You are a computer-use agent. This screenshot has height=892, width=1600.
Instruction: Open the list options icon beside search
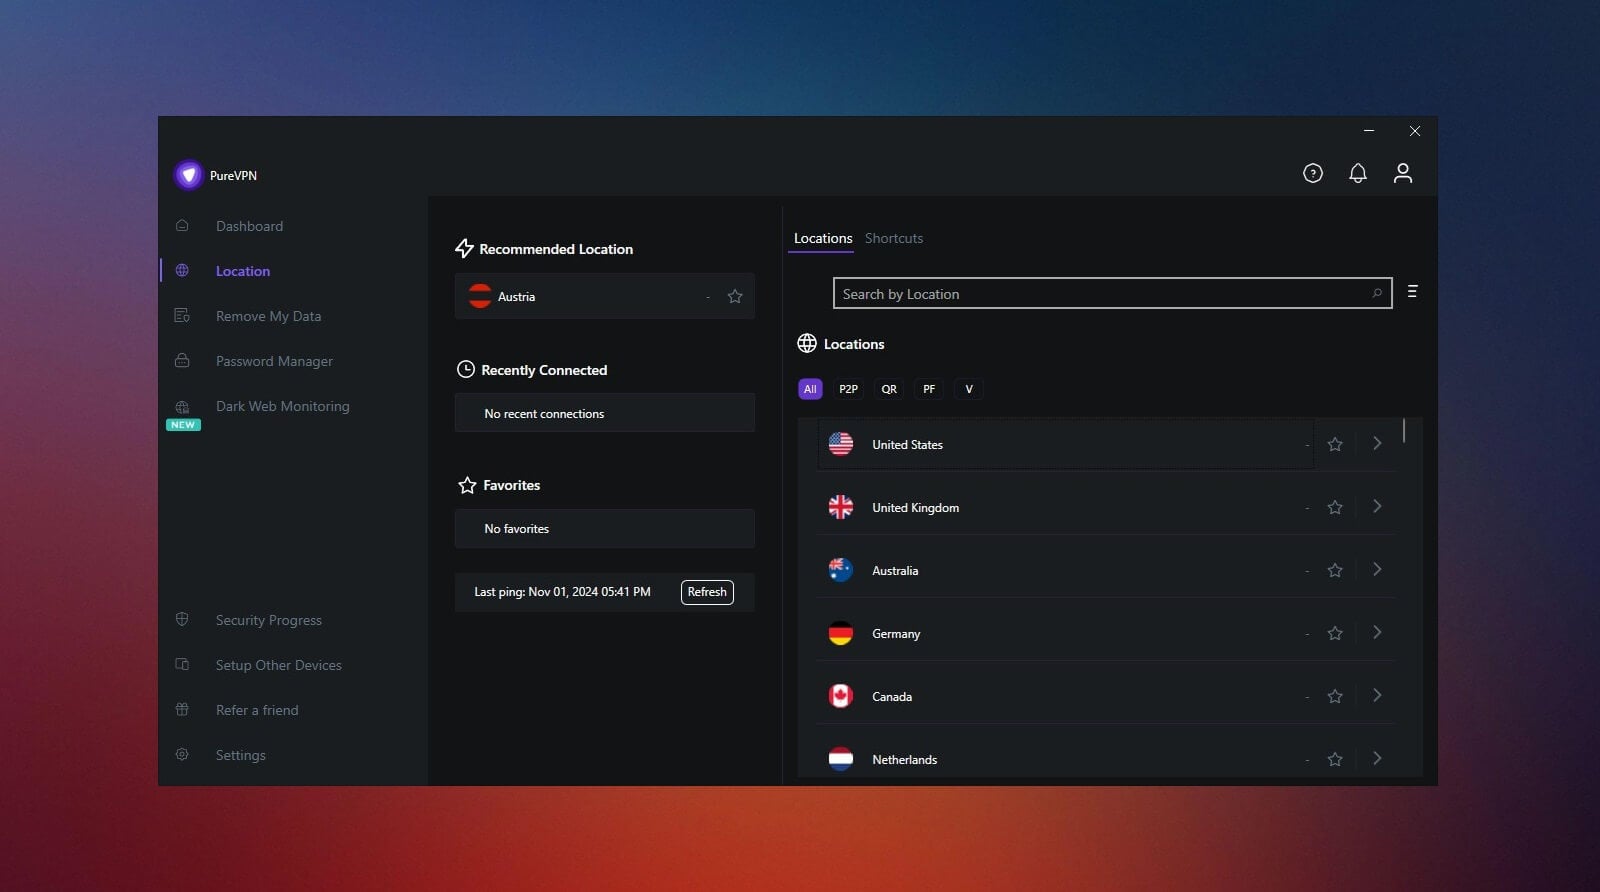click(x=1412, y=292)
